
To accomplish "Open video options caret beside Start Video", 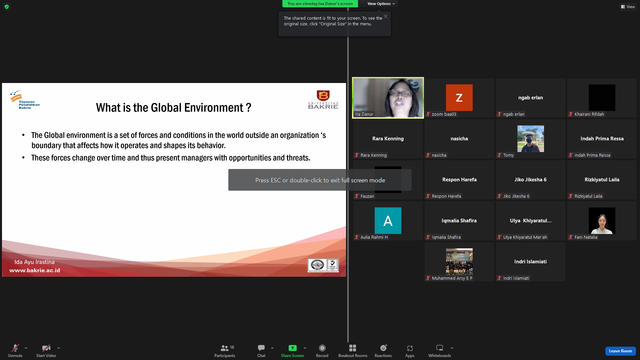I will tap(58, 348).
